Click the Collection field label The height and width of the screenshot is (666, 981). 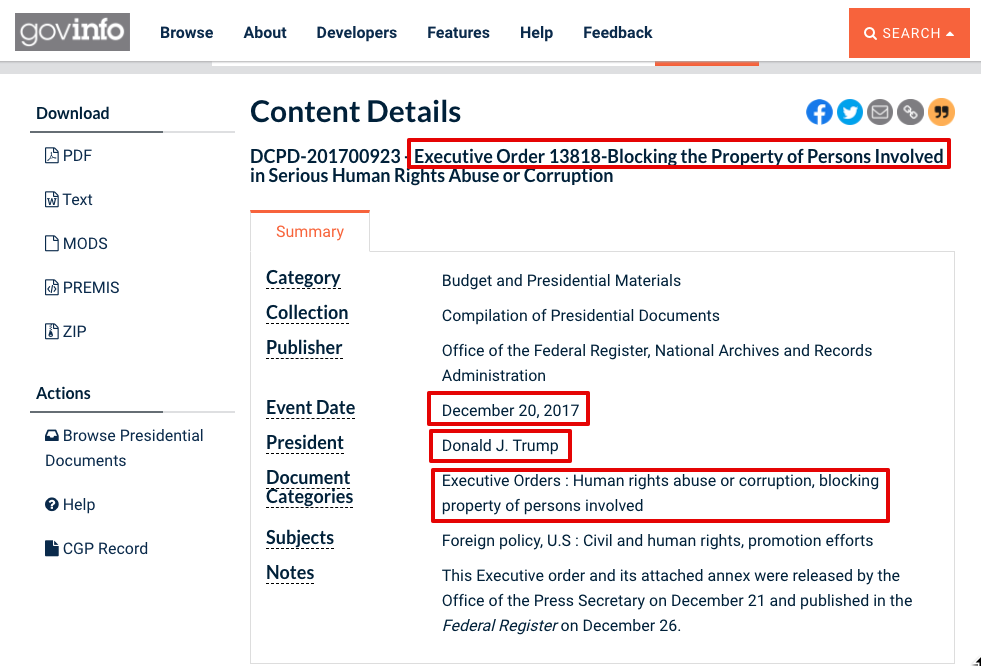[x=307, y=313]
